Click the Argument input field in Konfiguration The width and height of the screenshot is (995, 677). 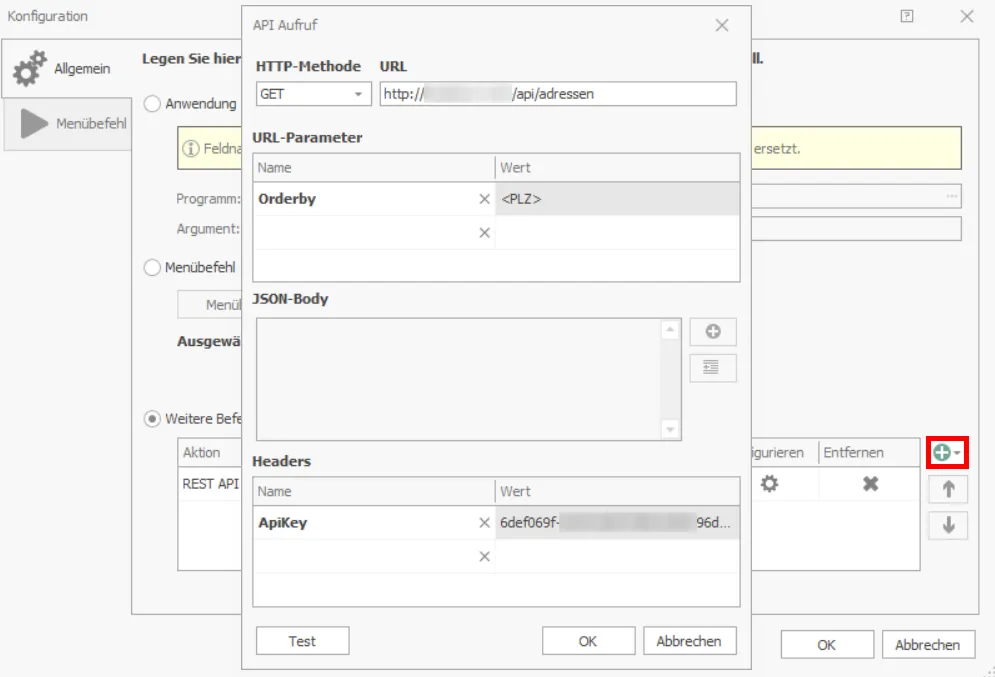click(x=856, y=228)
